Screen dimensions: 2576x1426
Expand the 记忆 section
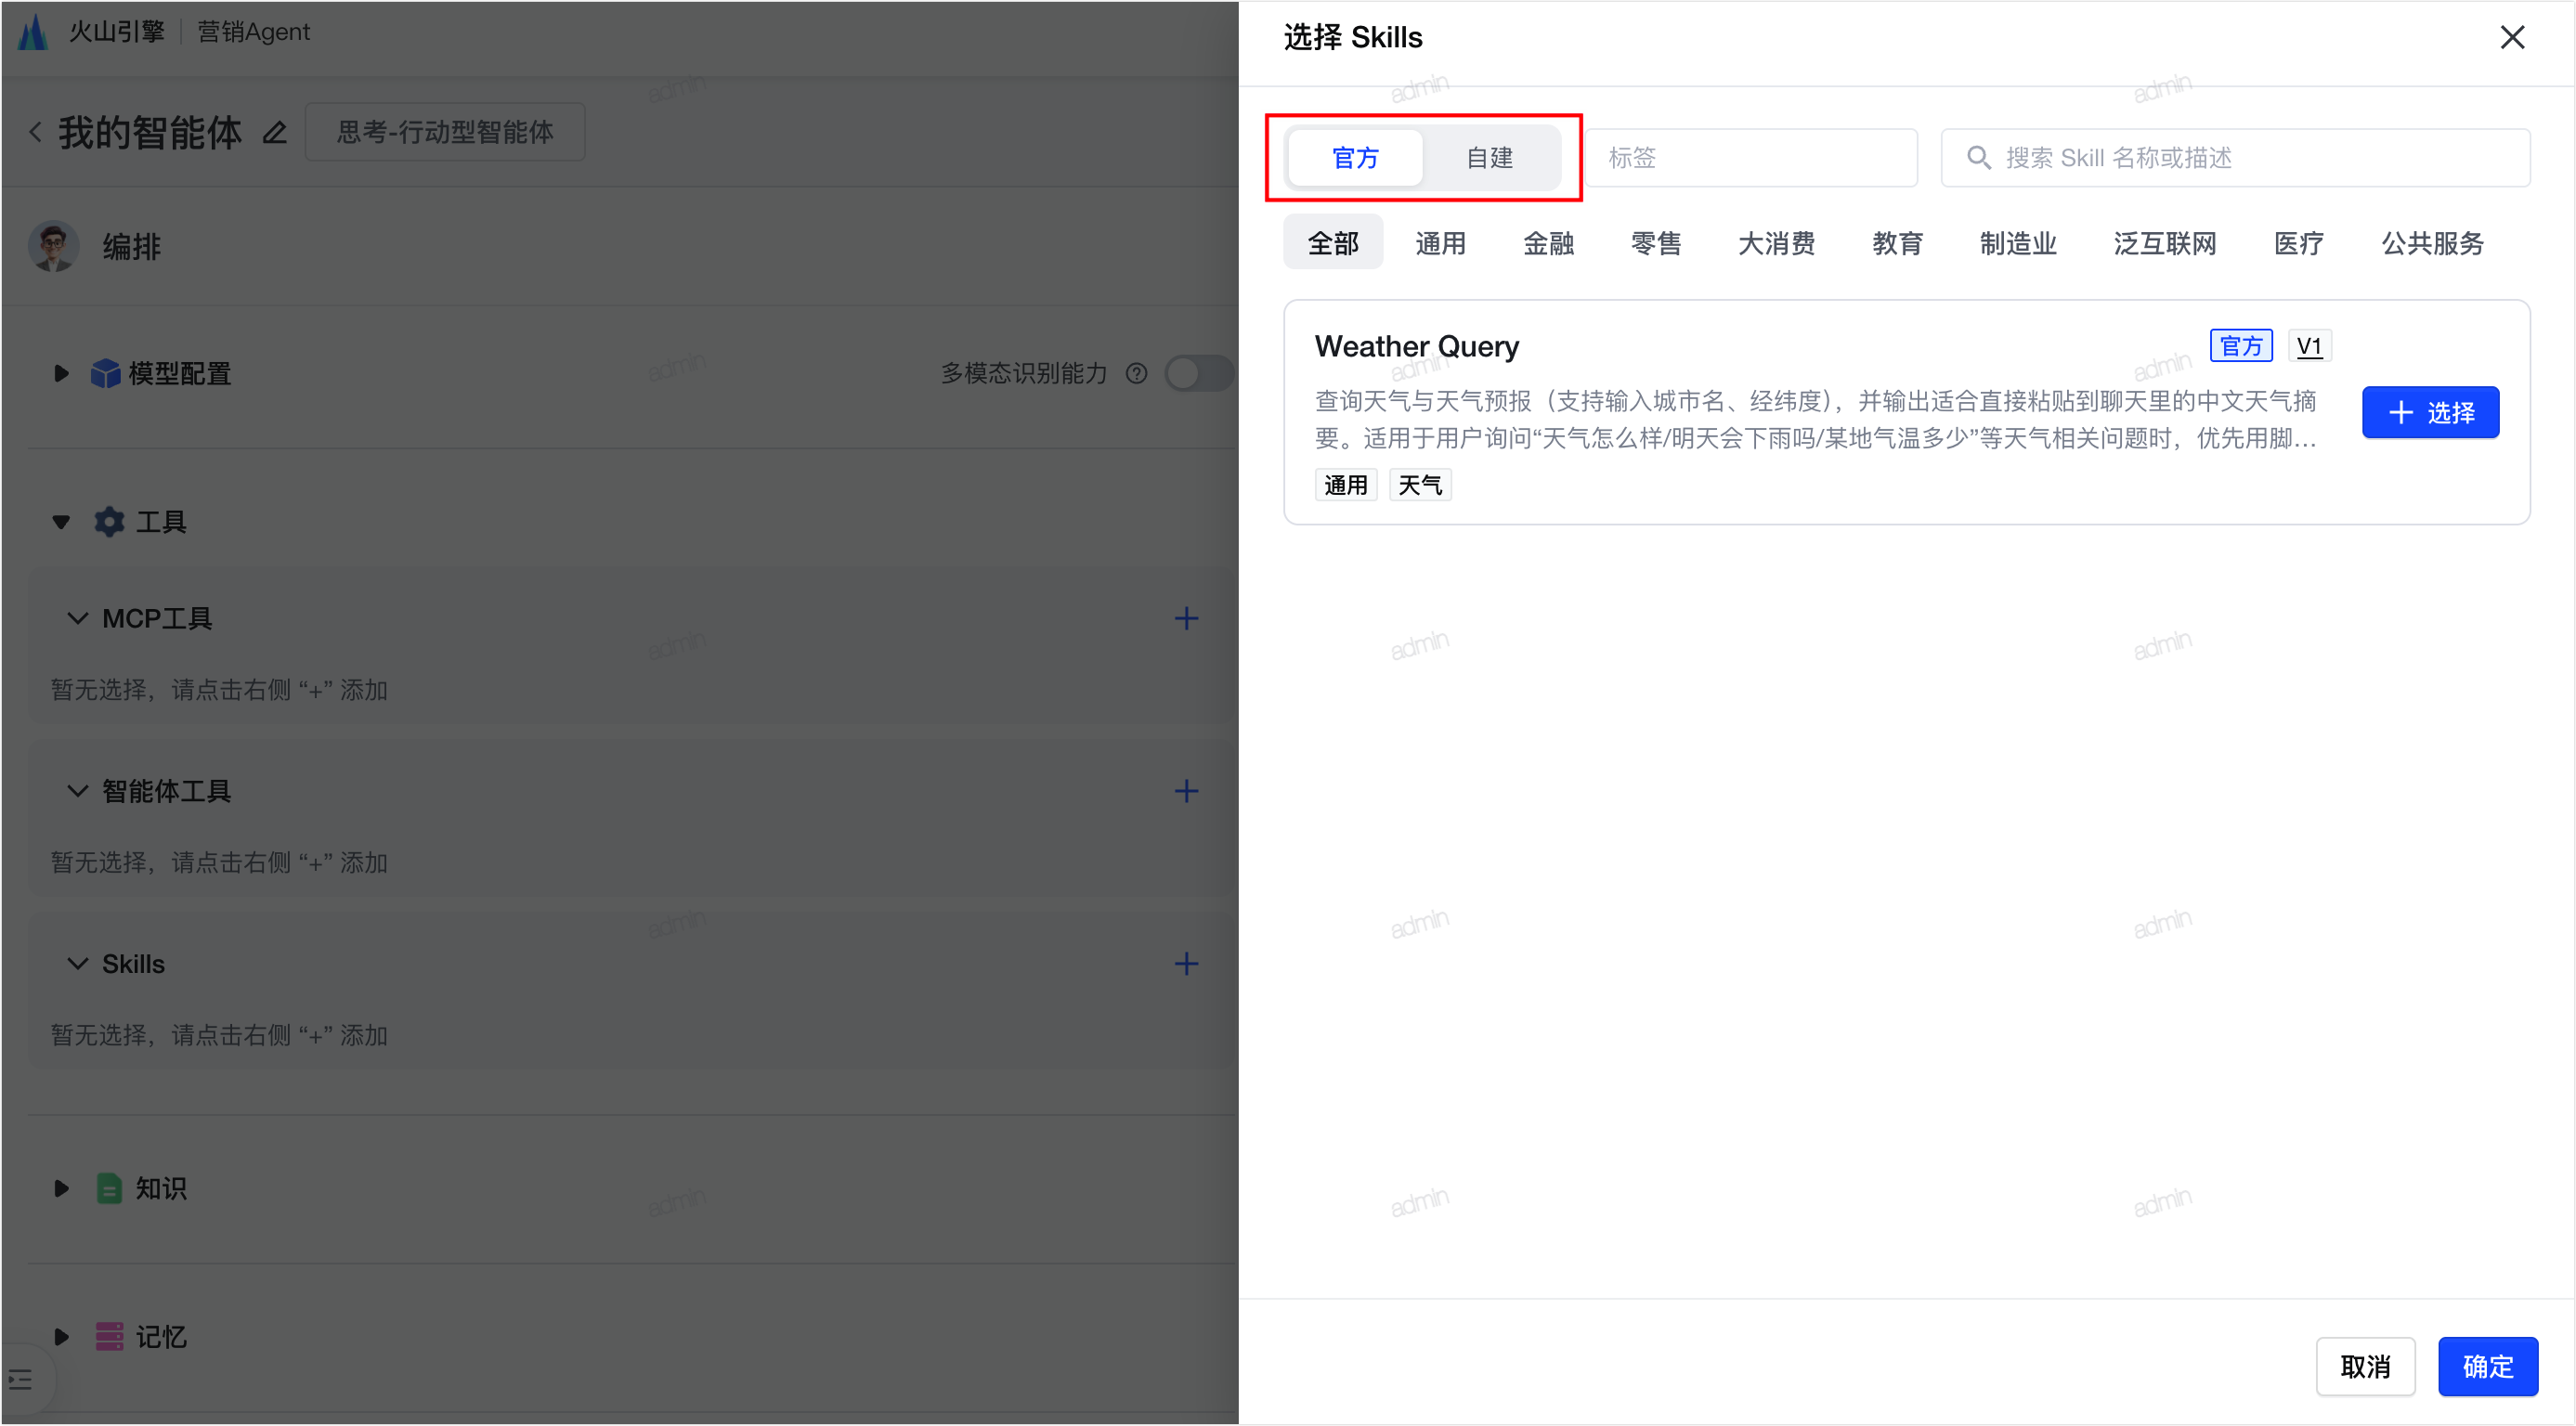(61, 1337)
